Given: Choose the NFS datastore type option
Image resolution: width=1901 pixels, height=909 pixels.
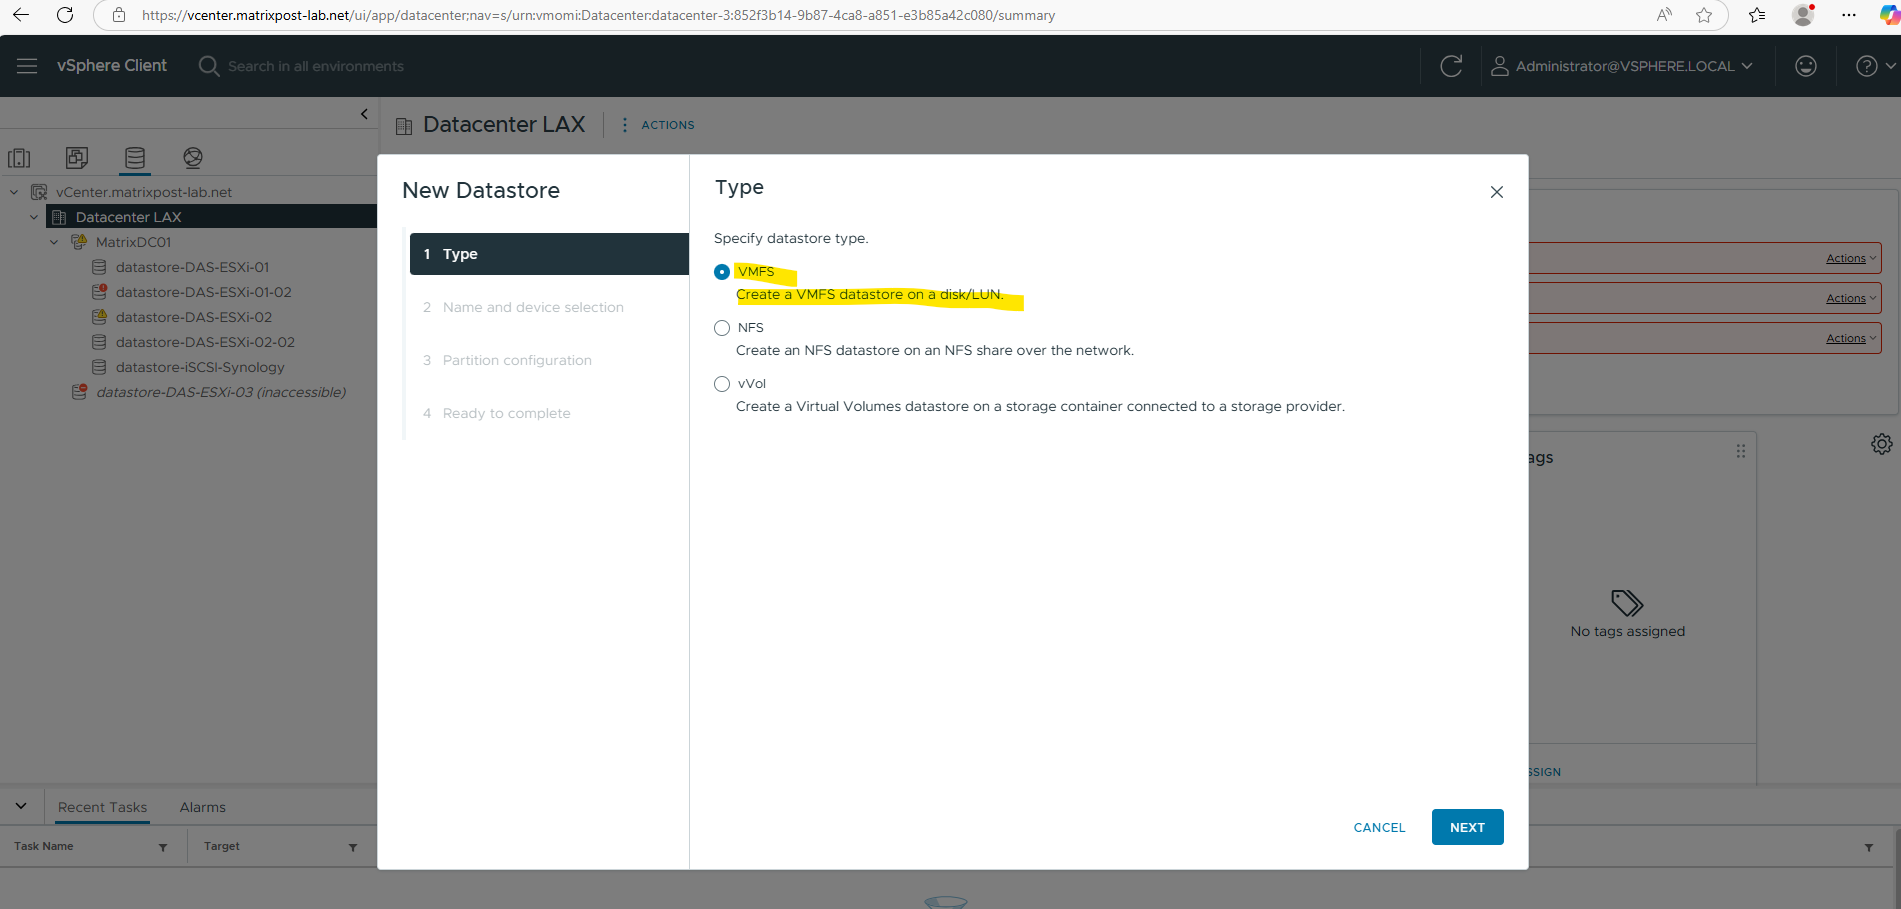Looking at the screenshot, I should pos(721,327).
